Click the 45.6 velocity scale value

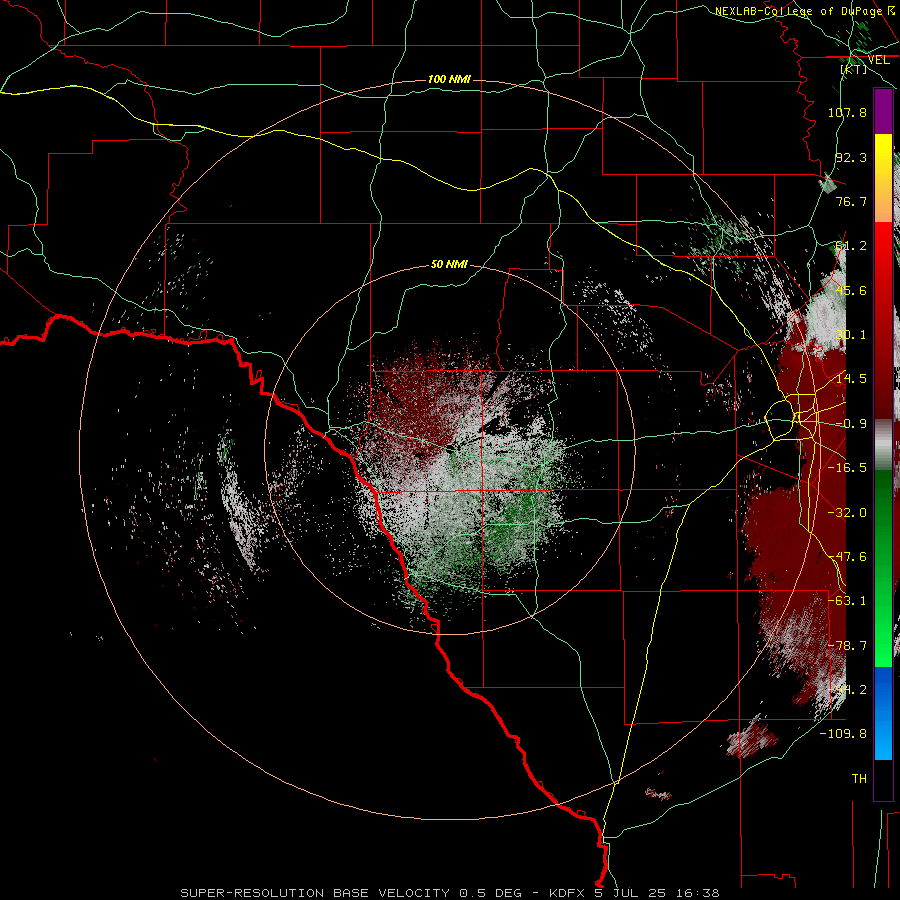851,290
